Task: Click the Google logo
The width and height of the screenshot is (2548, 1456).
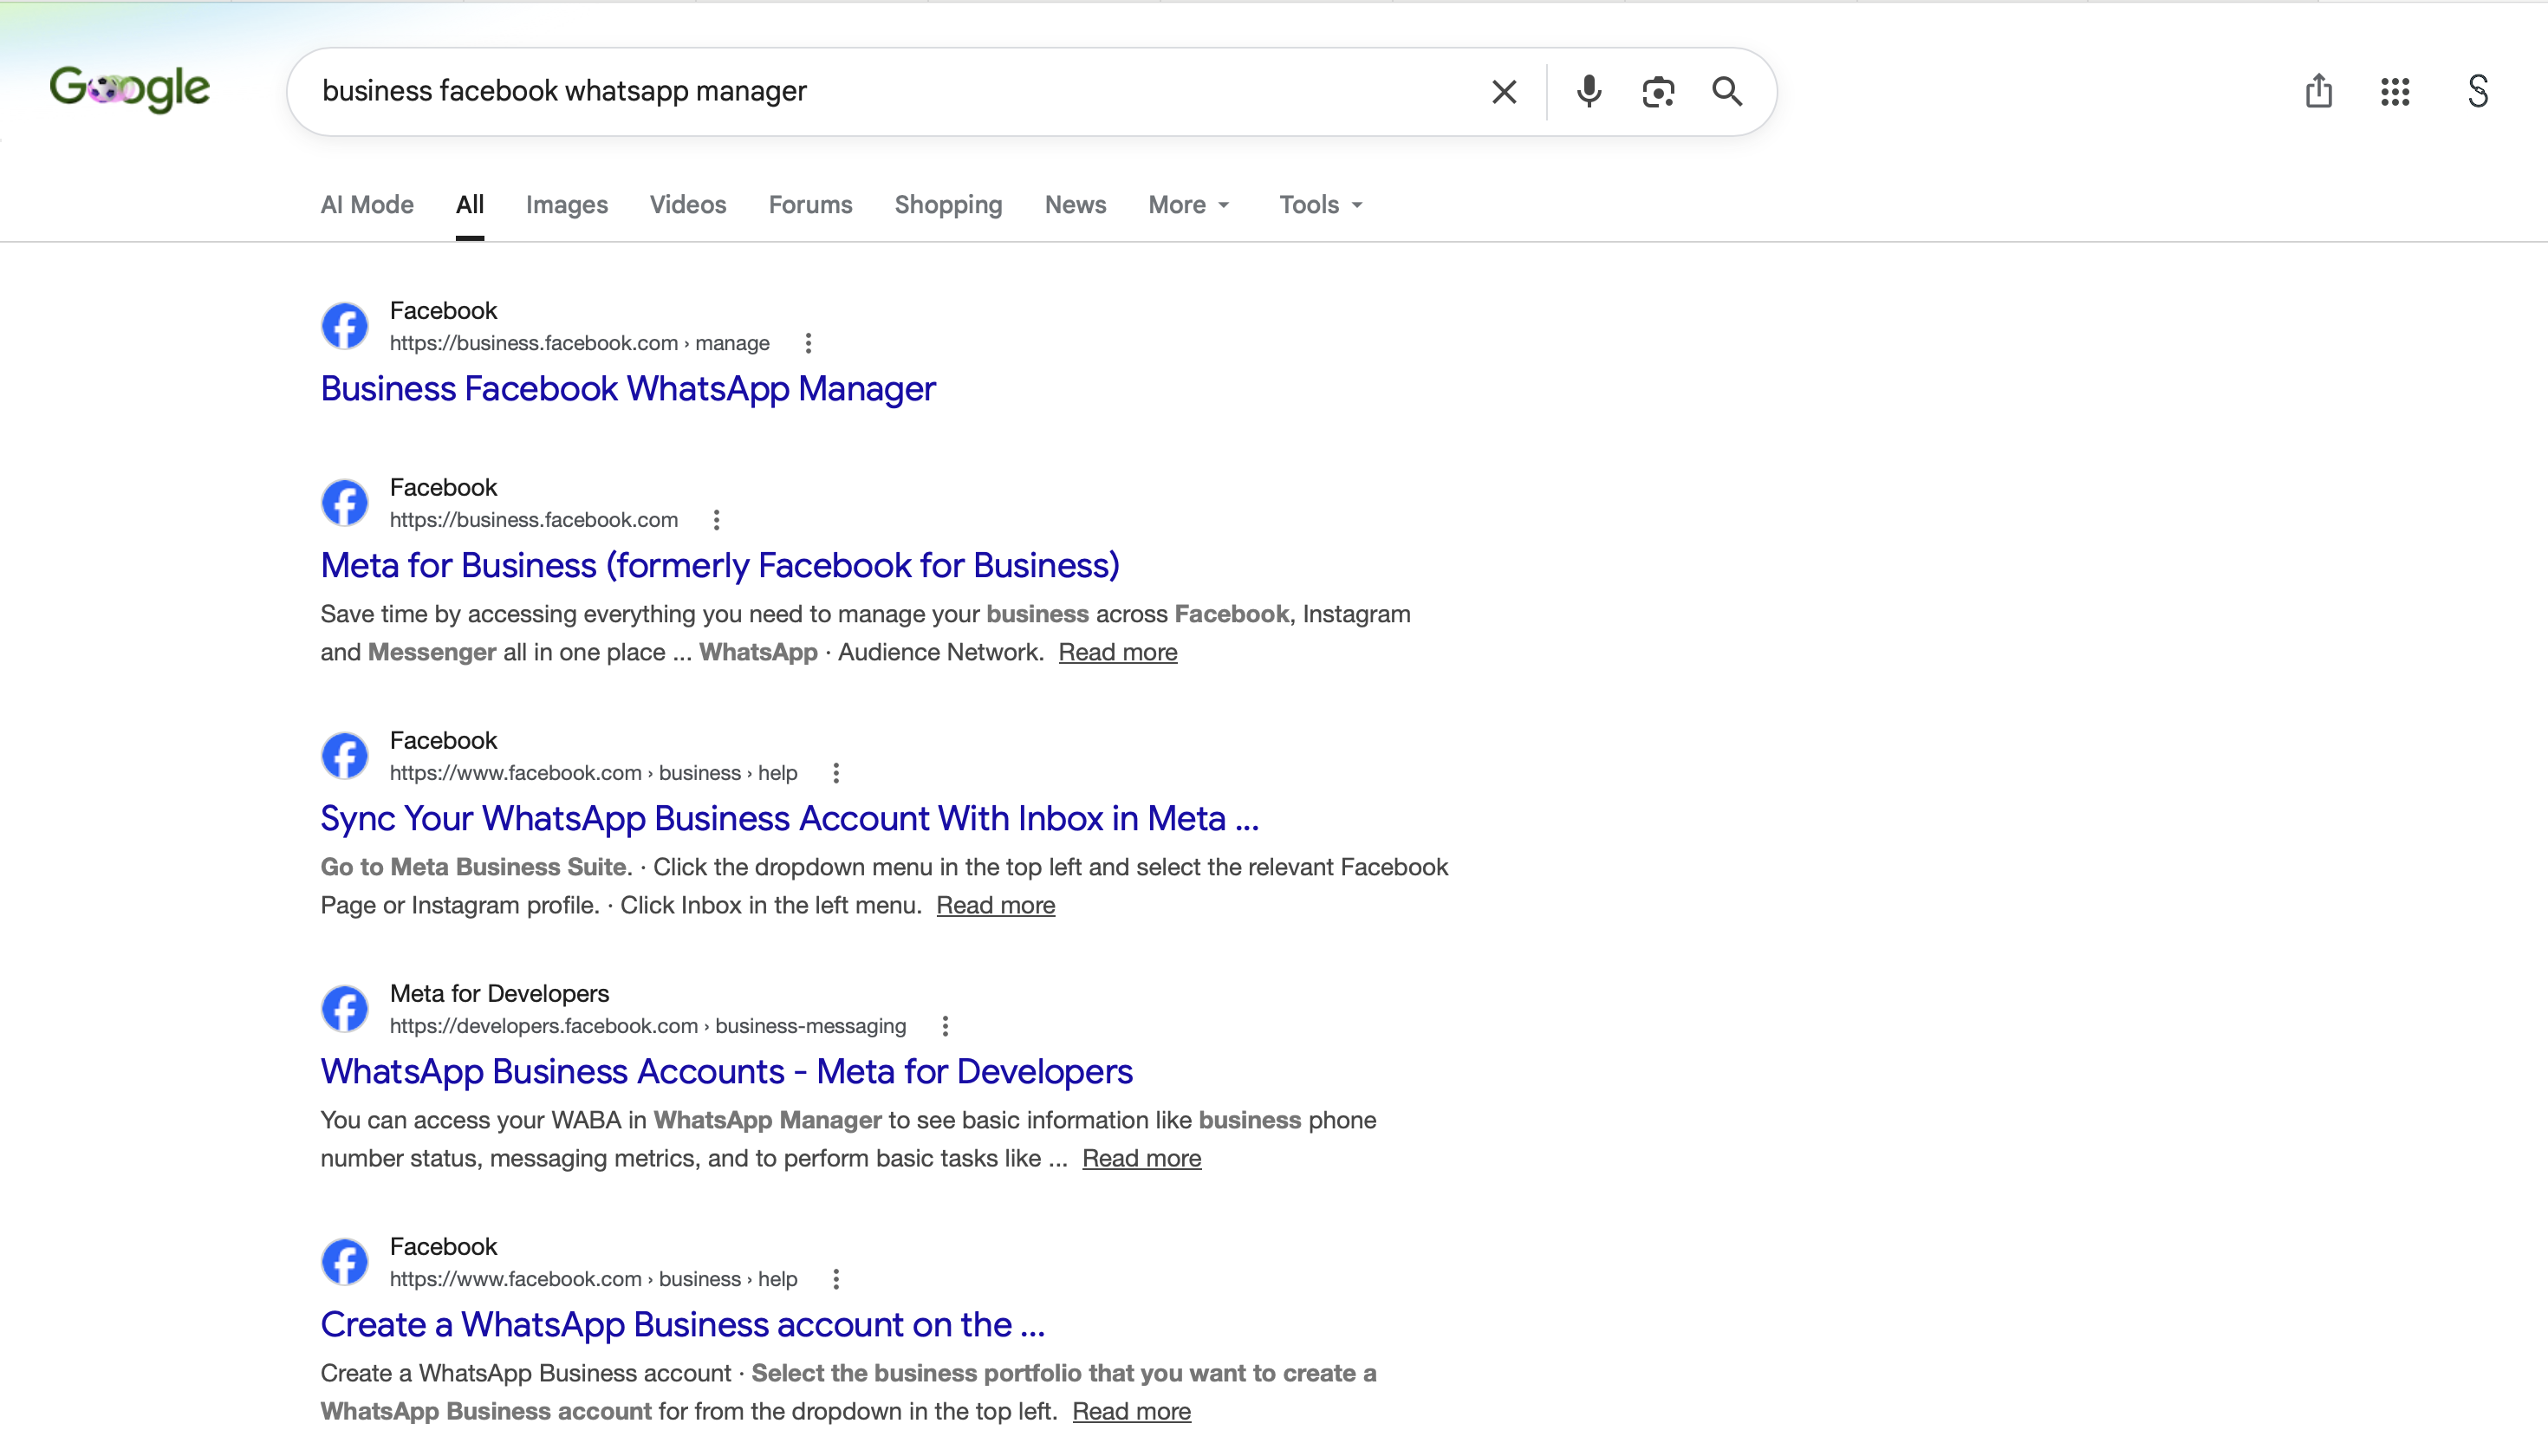Action: pyautogui.click(x=130, y=90)
